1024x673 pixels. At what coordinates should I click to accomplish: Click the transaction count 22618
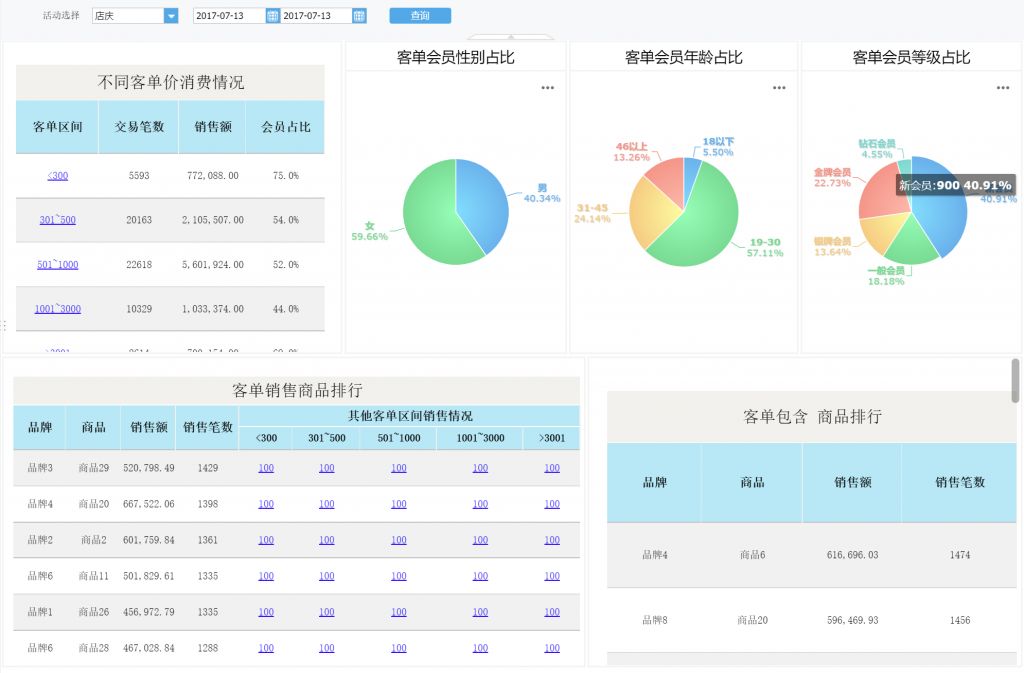point(139,264)
